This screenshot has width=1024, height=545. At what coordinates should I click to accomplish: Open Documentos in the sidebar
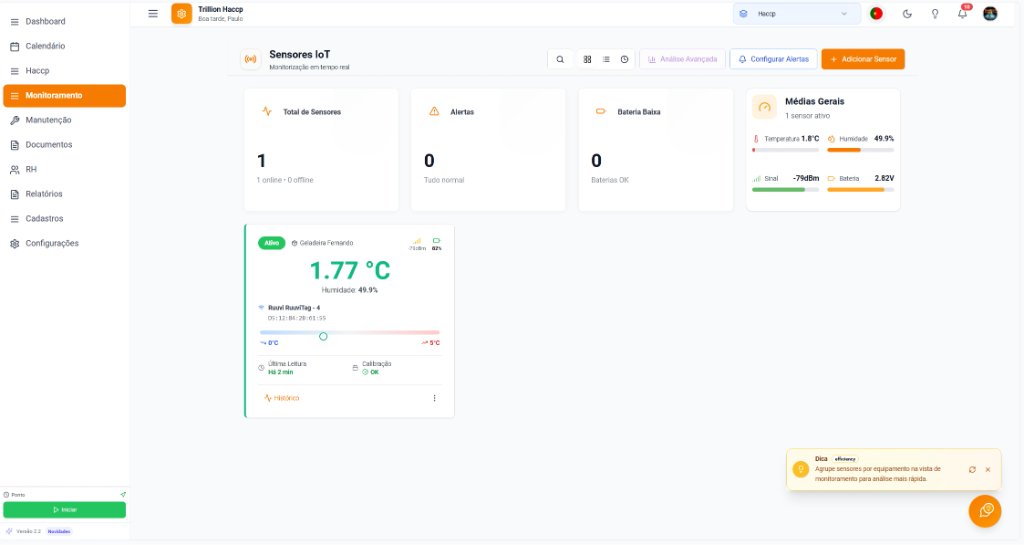[x=64, y=145]
